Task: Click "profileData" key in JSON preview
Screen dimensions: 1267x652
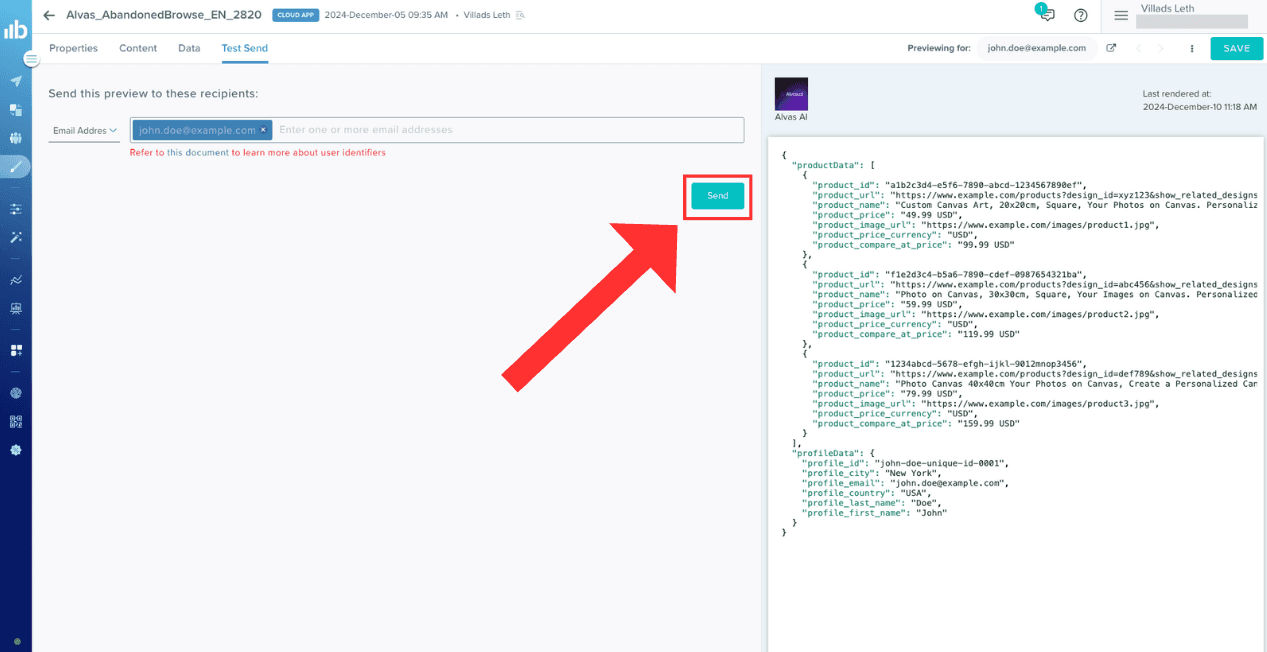Action: [826, 453]
